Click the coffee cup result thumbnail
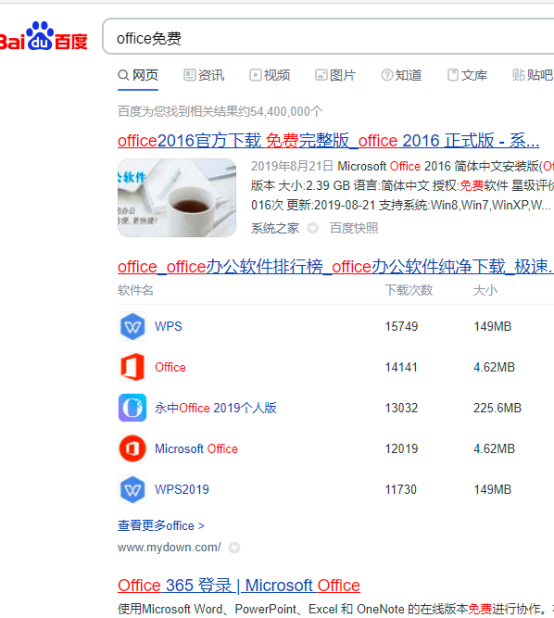 [x=177, y=197]
